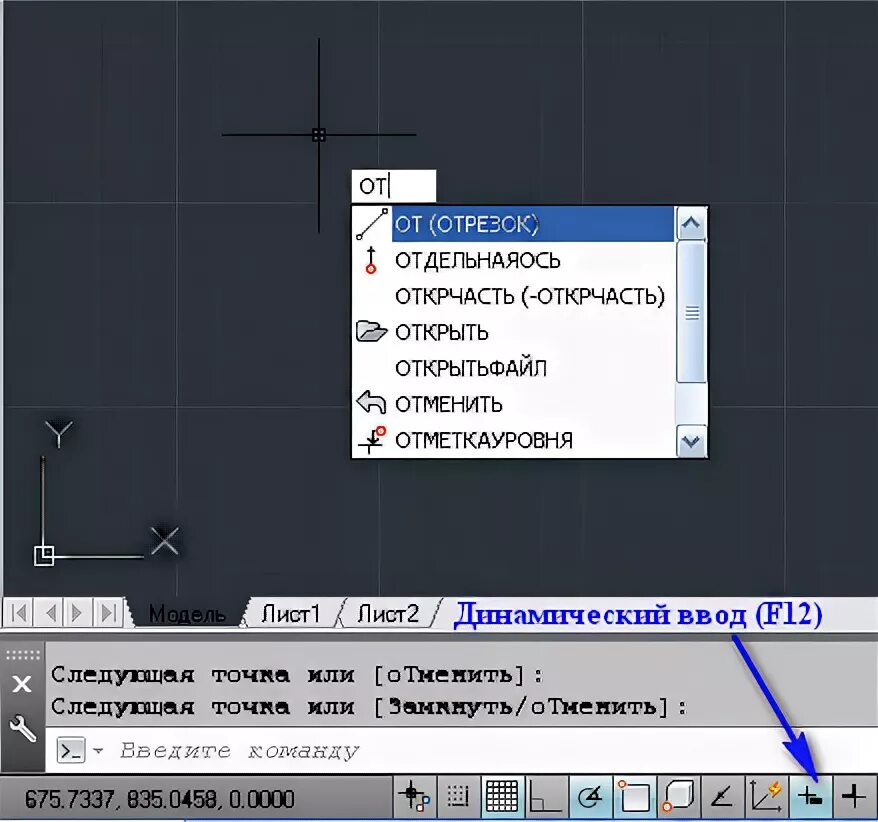
Task: Pick ОТКРЫТЬФАЙЛ in suggestion list
Action: 513,368
